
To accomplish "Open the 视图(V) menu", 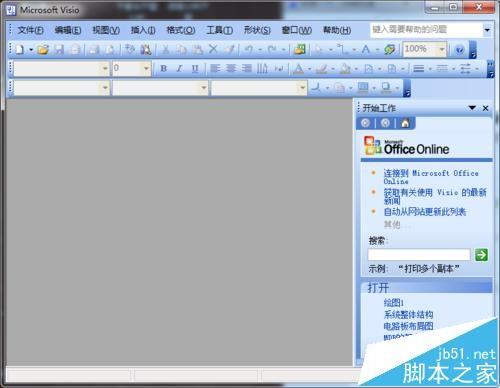I will click(x=106, y=30).
